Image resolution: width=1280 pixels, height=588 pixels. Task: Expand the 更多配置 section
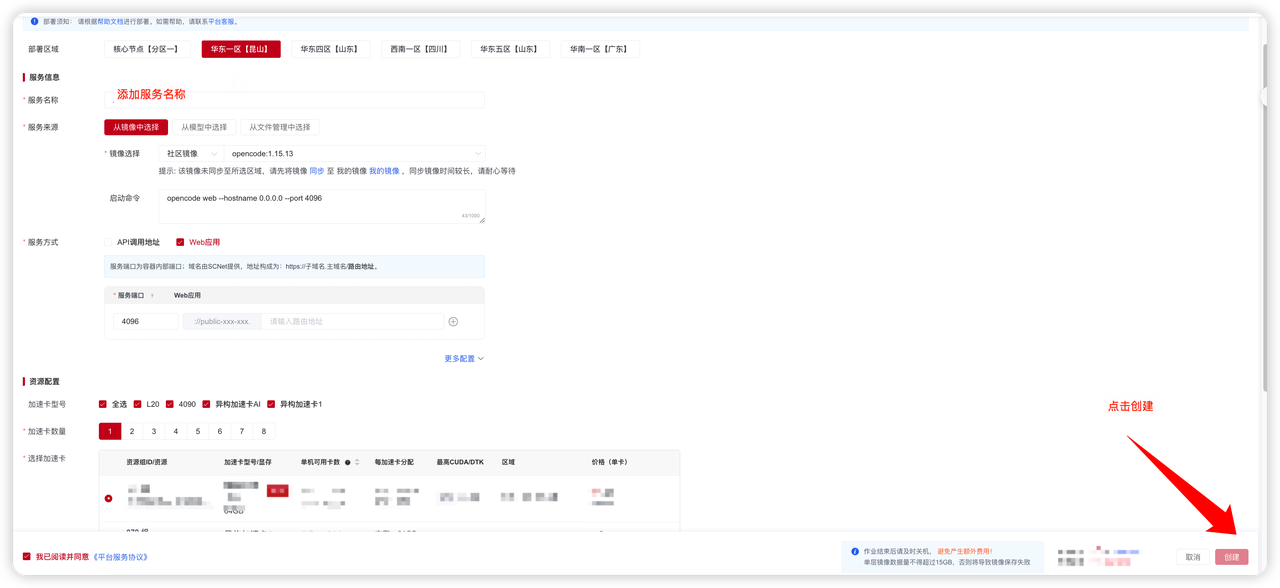464,358
